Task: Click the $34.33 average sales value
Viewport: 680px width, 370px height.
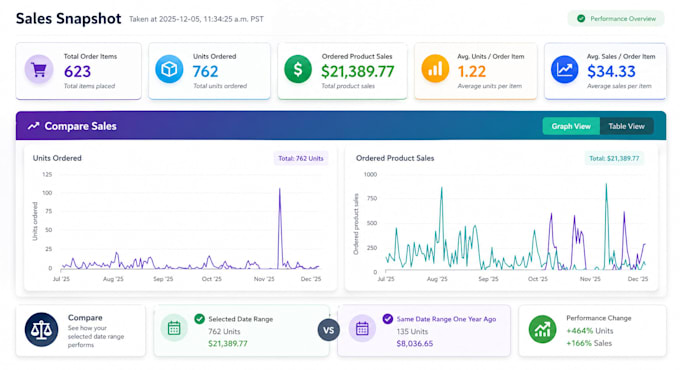Action: click(611, 72)
